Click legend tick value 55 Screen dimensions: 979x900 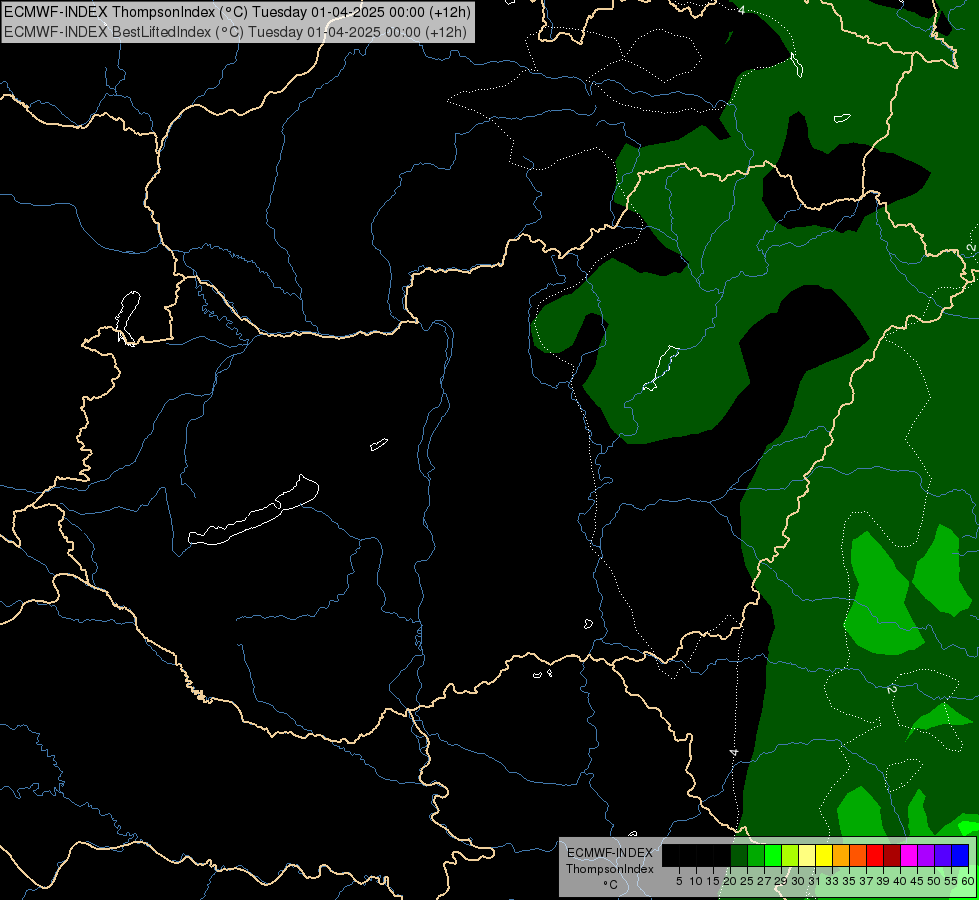951,881
